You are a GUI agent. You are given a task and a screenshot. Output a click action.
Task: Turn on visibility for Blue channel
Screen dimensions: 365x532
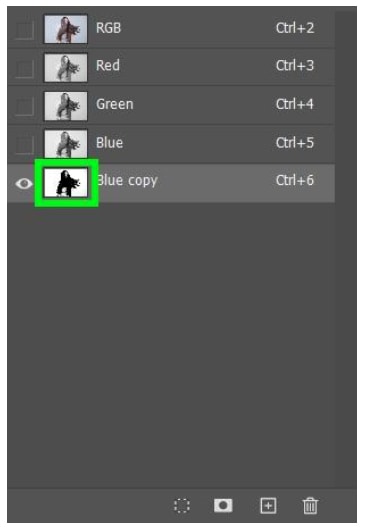pos(24,144)
